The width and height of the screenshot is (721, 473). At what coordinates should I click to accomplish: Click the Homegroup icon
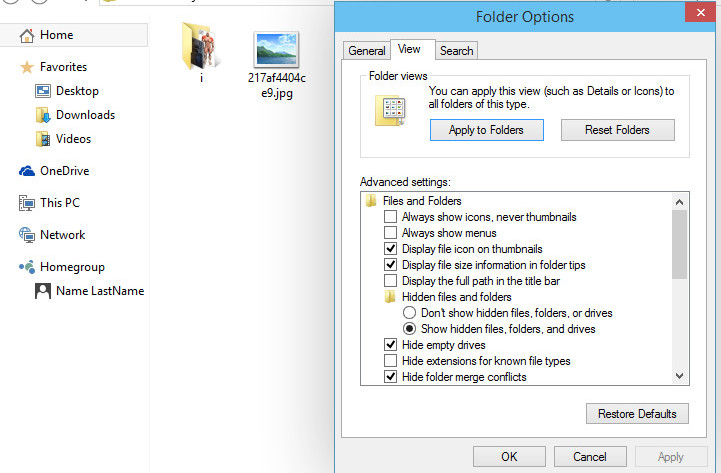pyautogui.click(x=27, y=267)
